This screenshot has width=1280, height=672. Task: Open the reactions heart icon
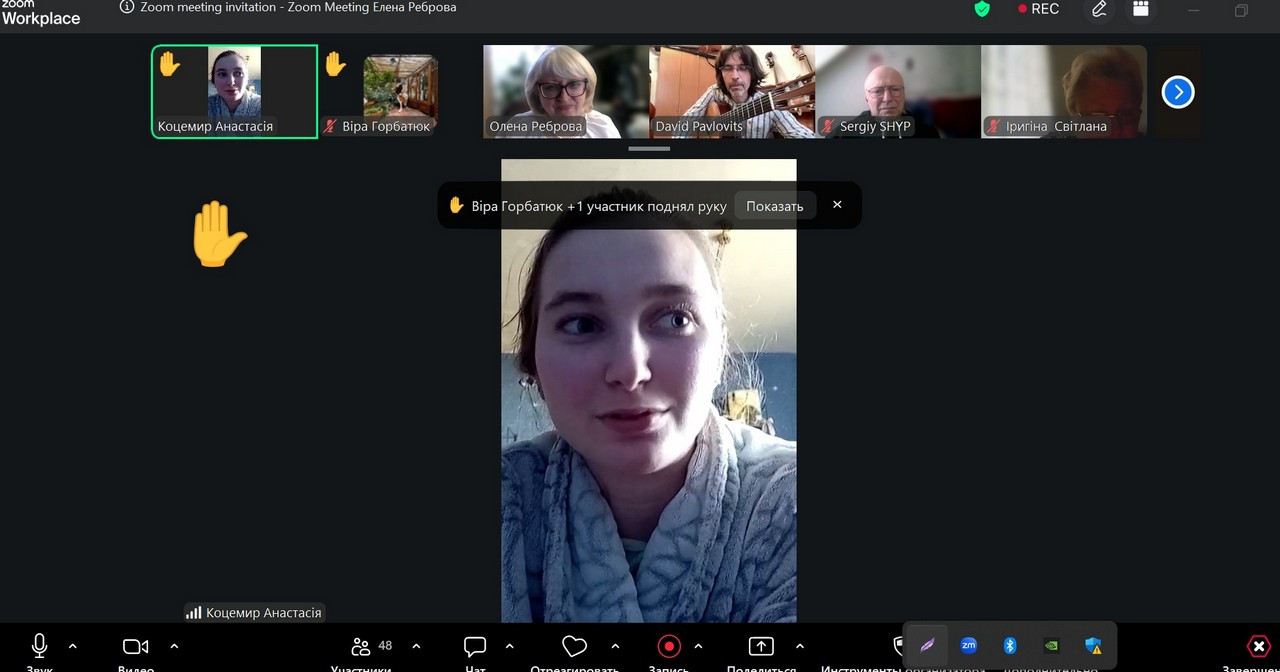(x=574, y=646)
